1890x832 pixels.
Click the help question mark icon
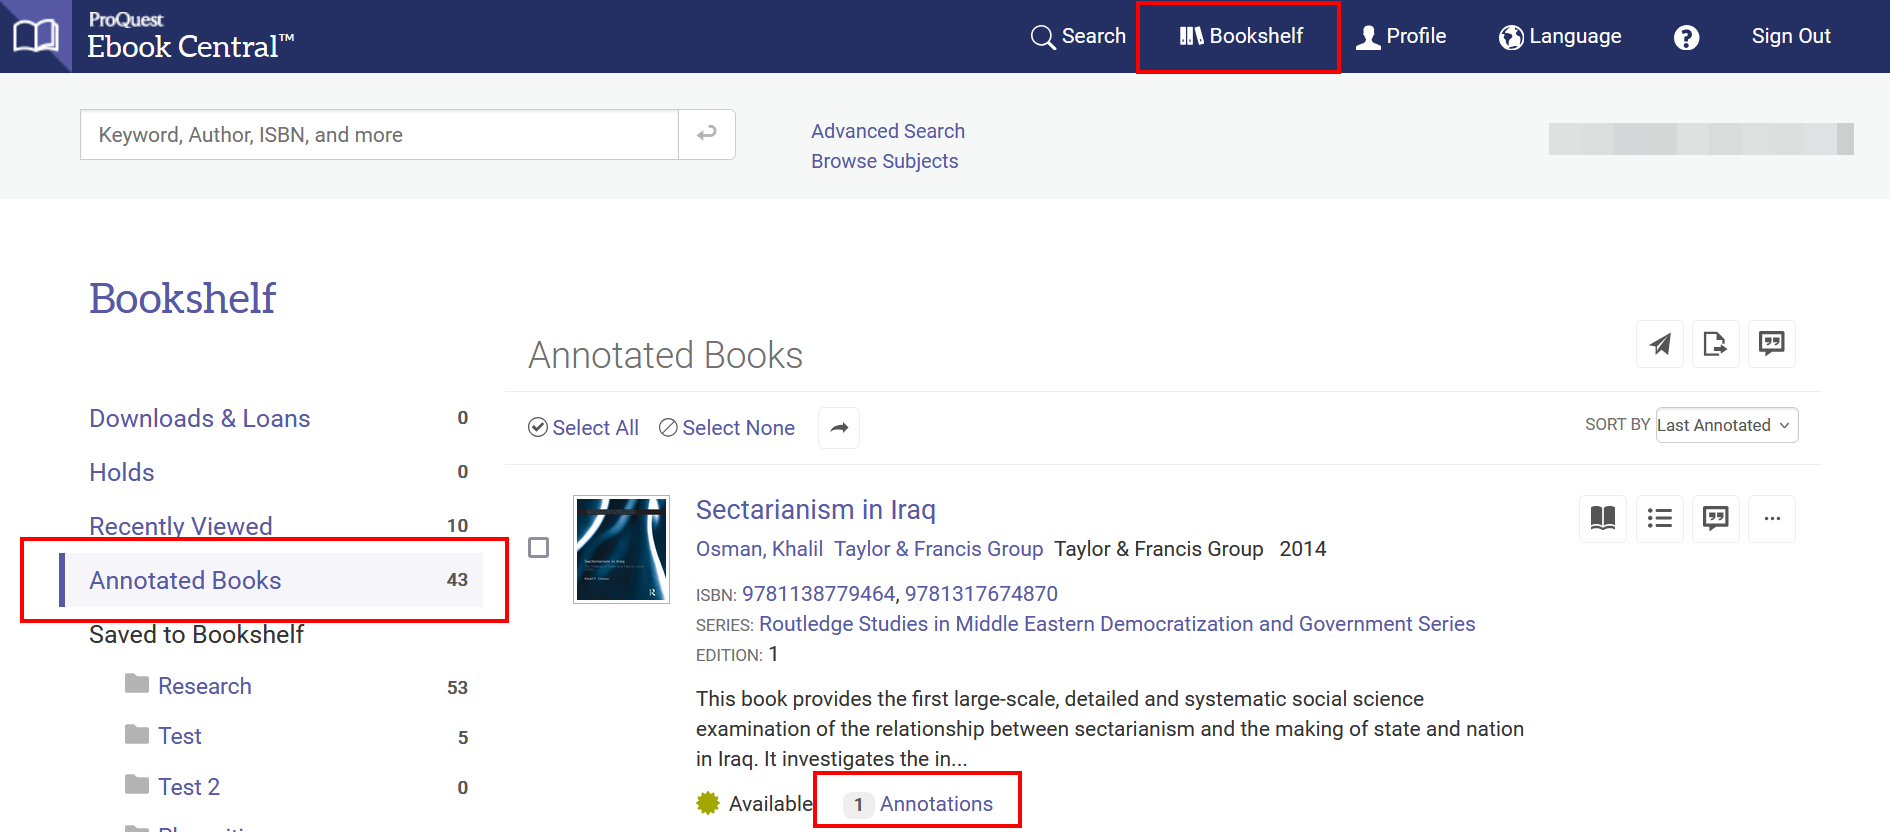(x=1686, y=37)
